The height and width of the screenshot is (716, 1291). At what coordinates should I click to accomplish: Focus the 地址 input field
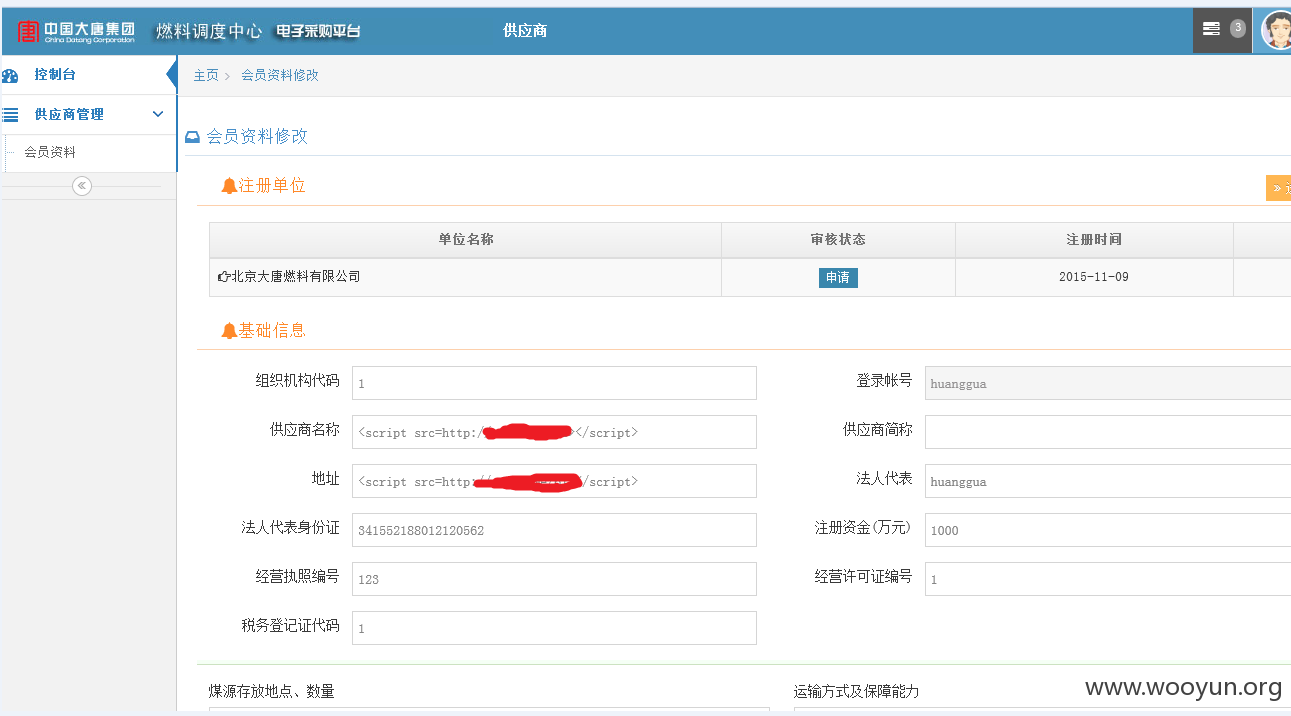click(554, 481)
